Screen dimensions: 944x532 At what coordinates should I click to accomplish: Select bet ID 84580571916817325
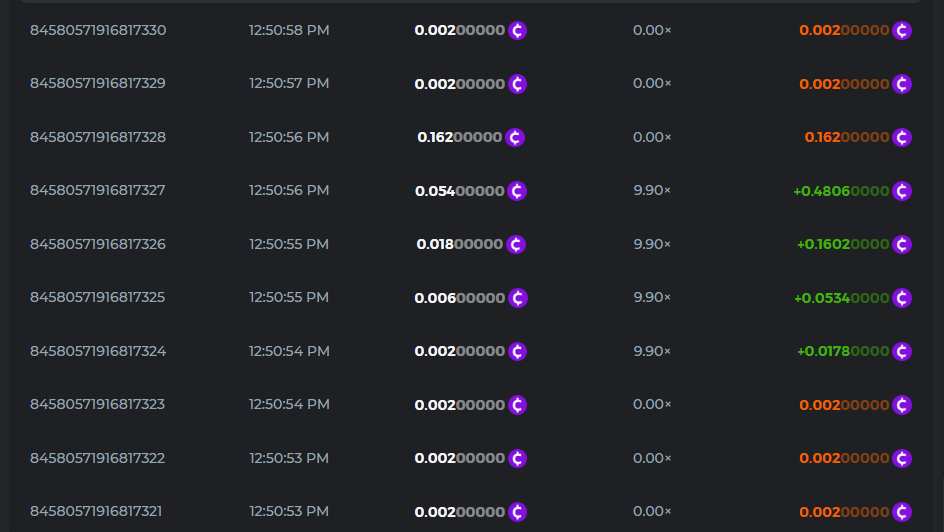click(x=98, y=297)
